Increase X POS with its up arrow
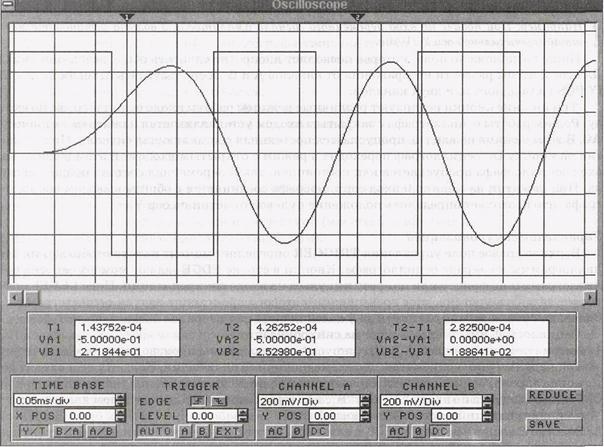 point(121,413)
